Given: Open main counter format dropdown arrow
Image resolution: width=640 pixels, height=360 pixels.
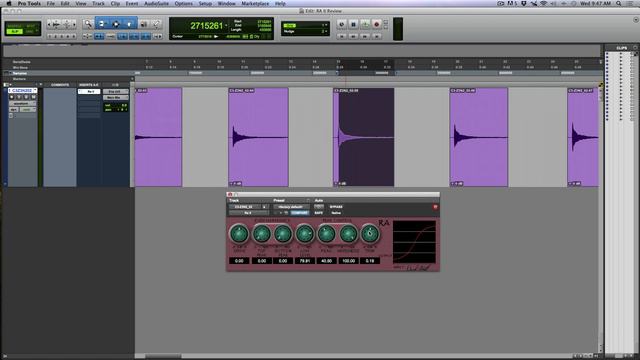Looking at the screenshot, I should (227, 26).
